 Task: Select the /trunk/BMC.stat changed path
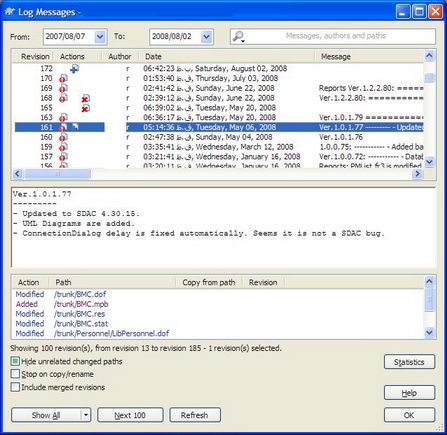(x=81, y=324)
